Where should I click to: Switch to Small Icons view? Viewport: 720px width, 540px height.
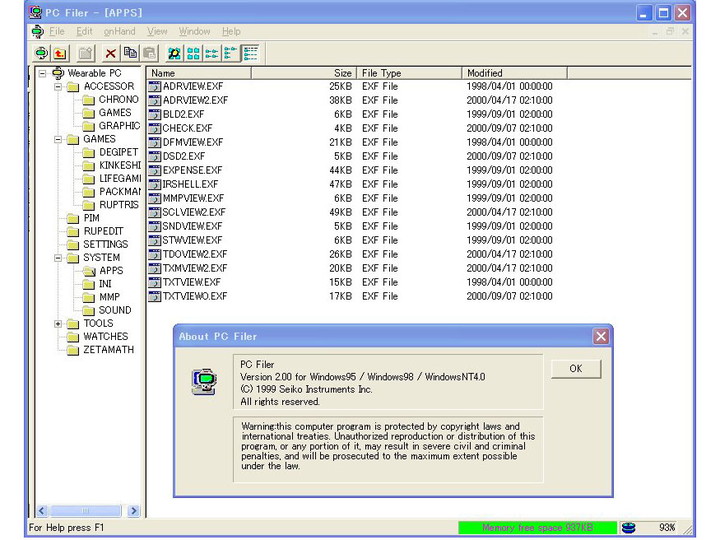(x=212, y=53)
